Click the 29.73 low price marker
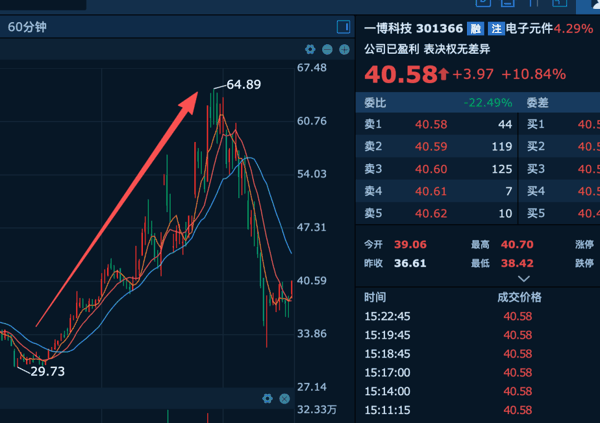The width and height of the screenshot is (600, 423). 47,371
